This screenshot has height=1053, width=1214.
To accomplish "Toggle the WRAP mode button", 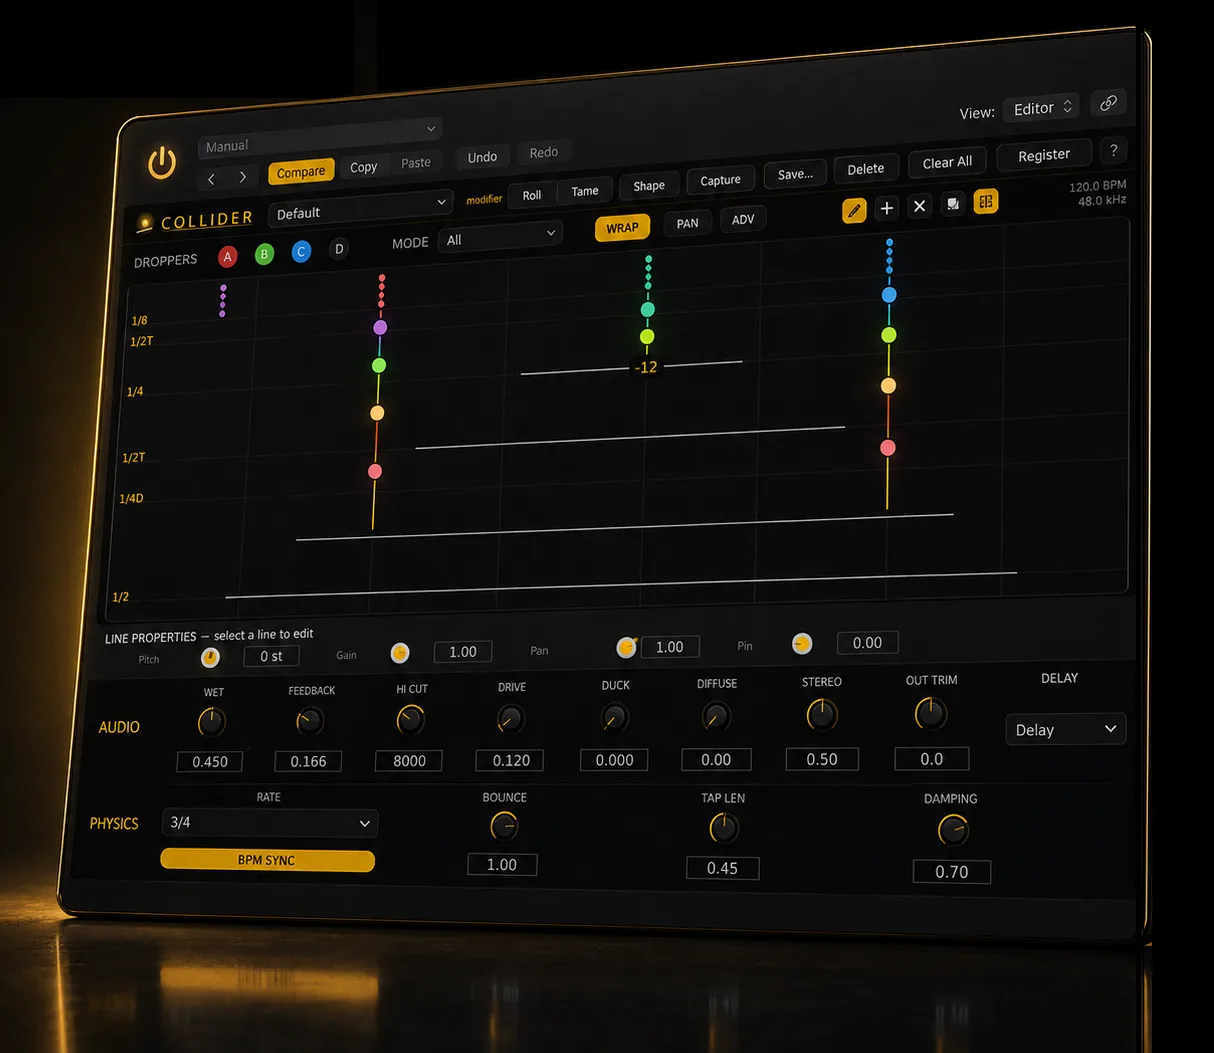I will click(622, 228).
